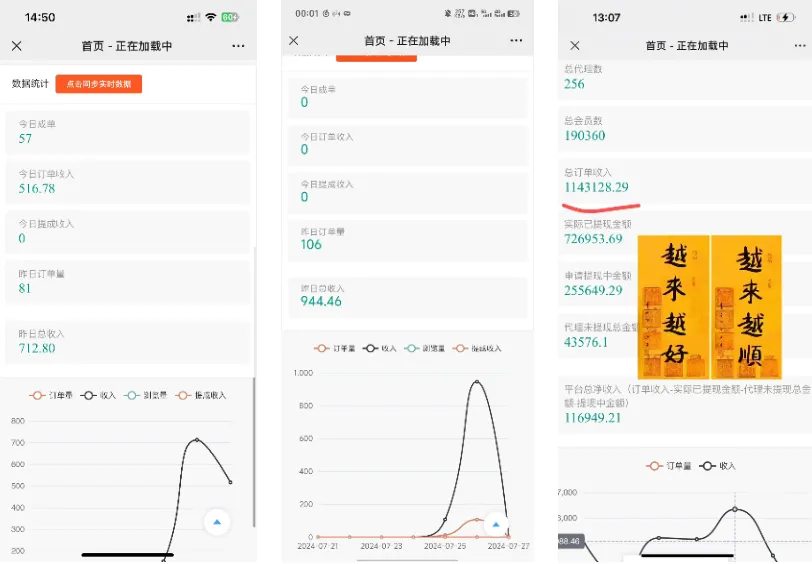The image size is (812, 564).
Task: Open the three-dot menu in the 00:01 screenshot
Action: pyautogui.click(x=516, y=41)
